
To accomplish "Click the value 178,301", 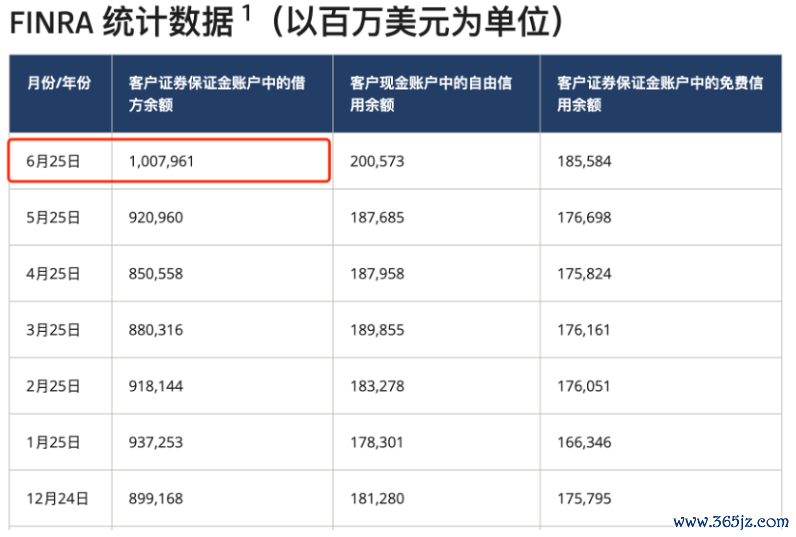I will (377, 443).
